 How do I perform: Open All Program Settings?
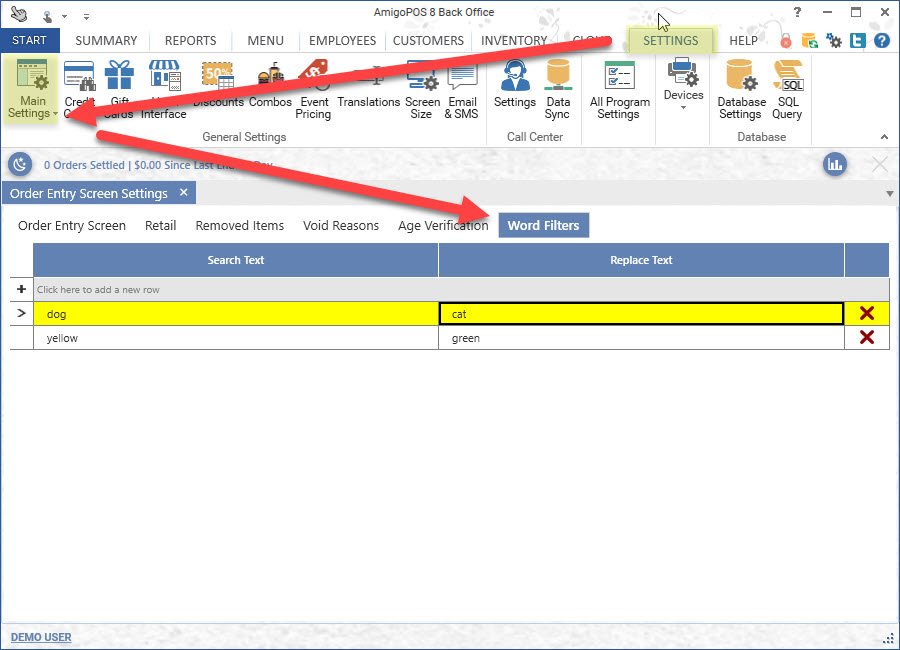click(x=619, y=90)
